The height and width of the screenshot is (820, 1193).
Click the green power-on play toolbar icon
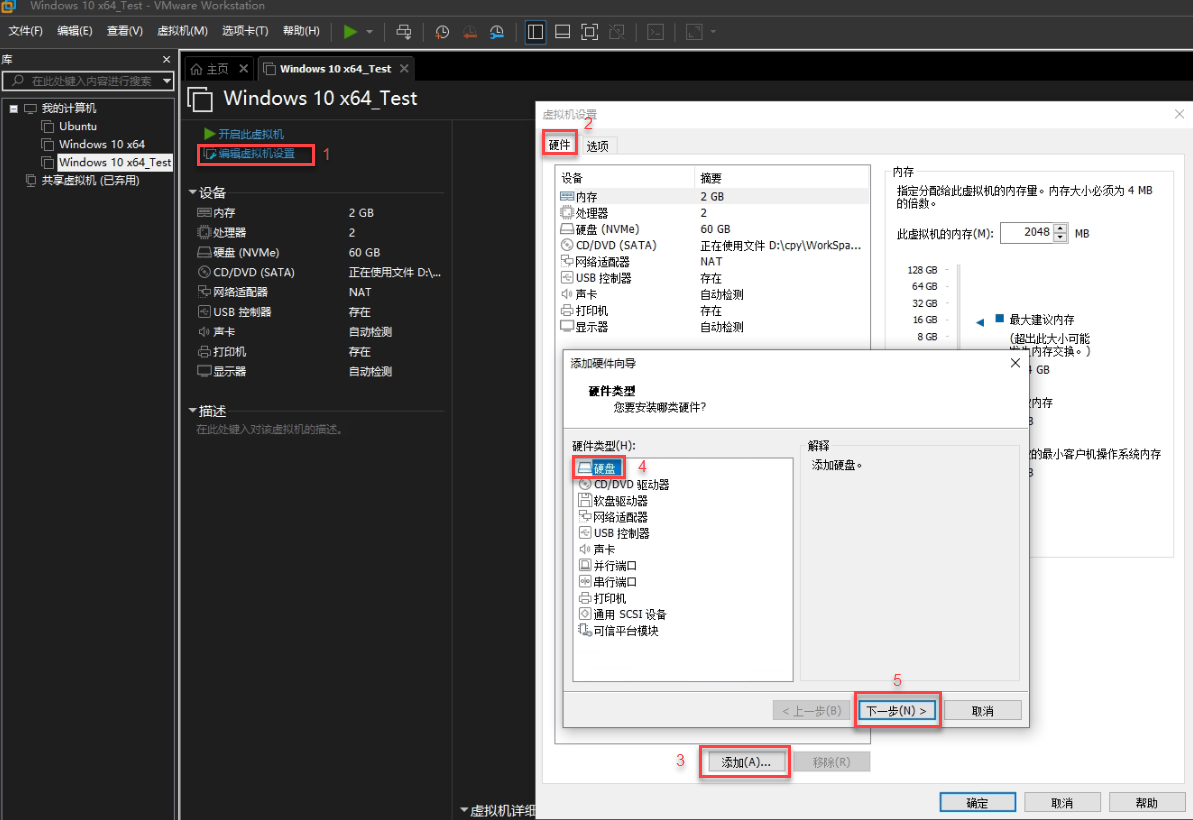(350, 31)
